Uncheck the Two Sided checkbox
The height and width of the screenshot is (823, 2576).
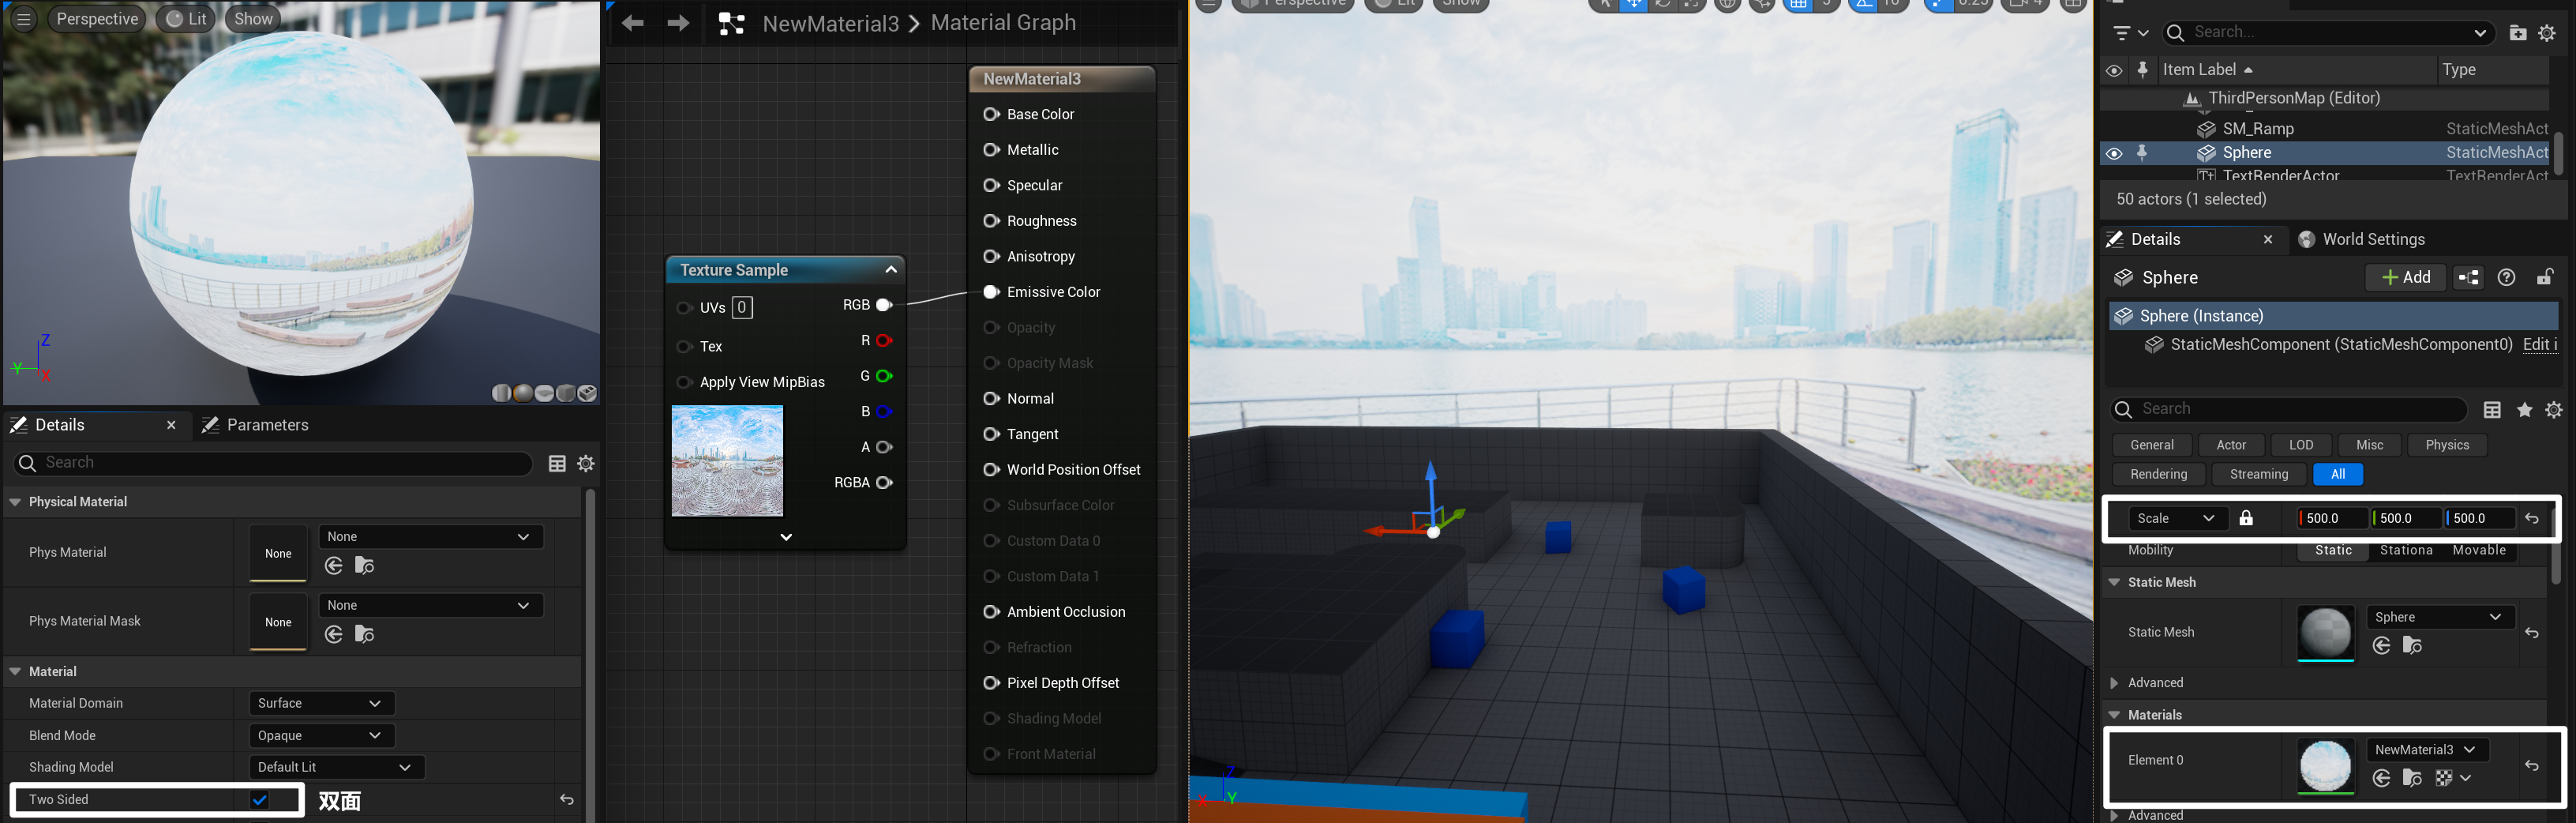point(260,800)
